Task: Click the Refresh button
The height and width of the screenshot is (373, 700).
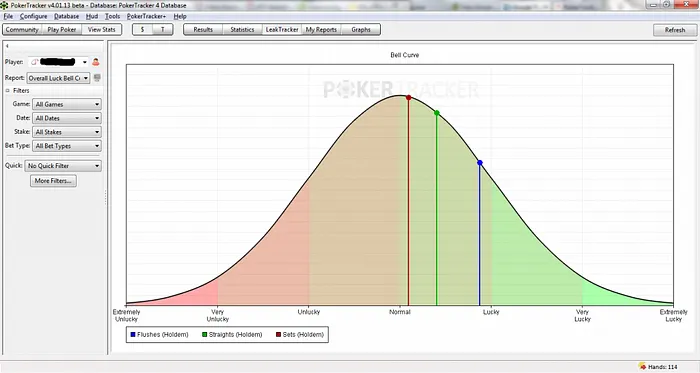Action: pyautogui.click(x=675, y=30)
